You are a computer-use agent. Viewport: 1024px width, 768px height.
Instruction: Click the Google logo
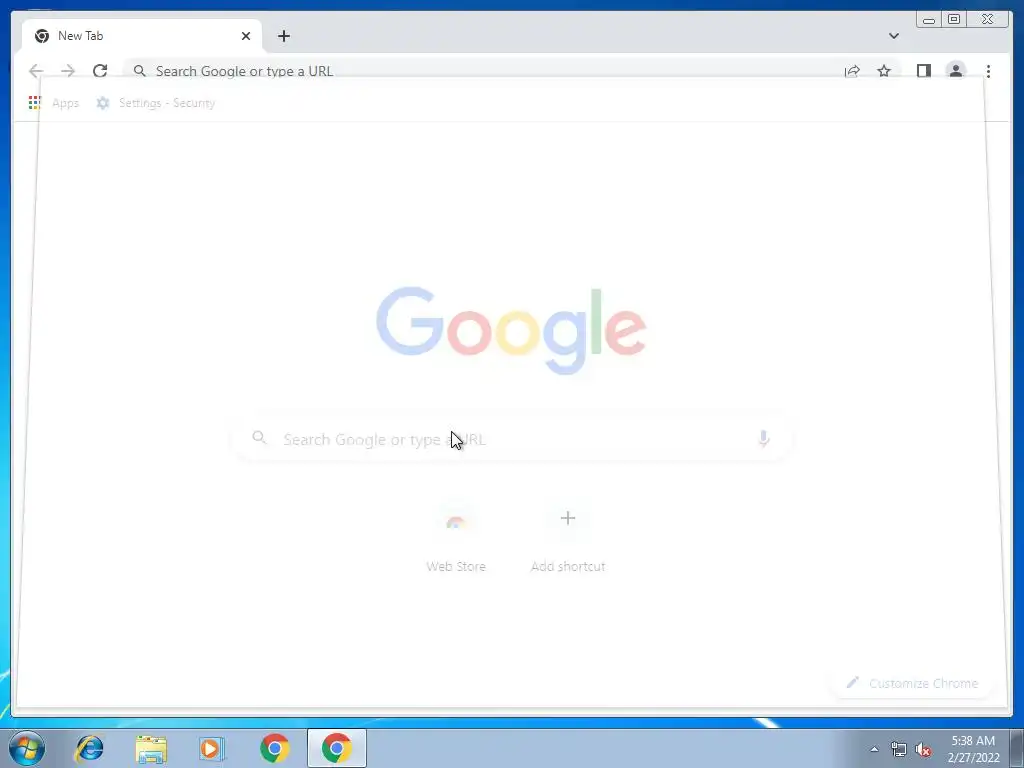click(x=511, y=330)
